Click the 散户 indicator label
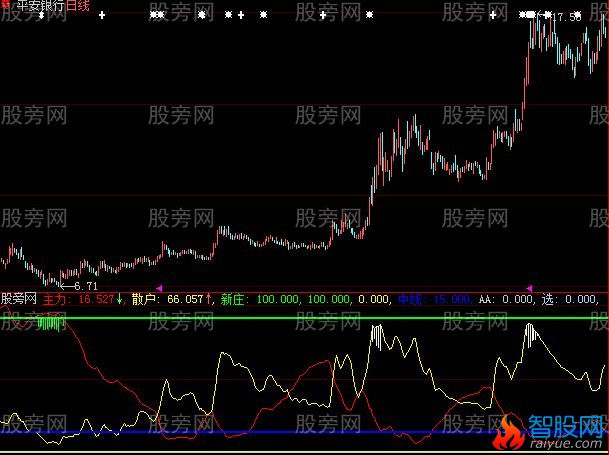609x455 pixels. (144, 299)
